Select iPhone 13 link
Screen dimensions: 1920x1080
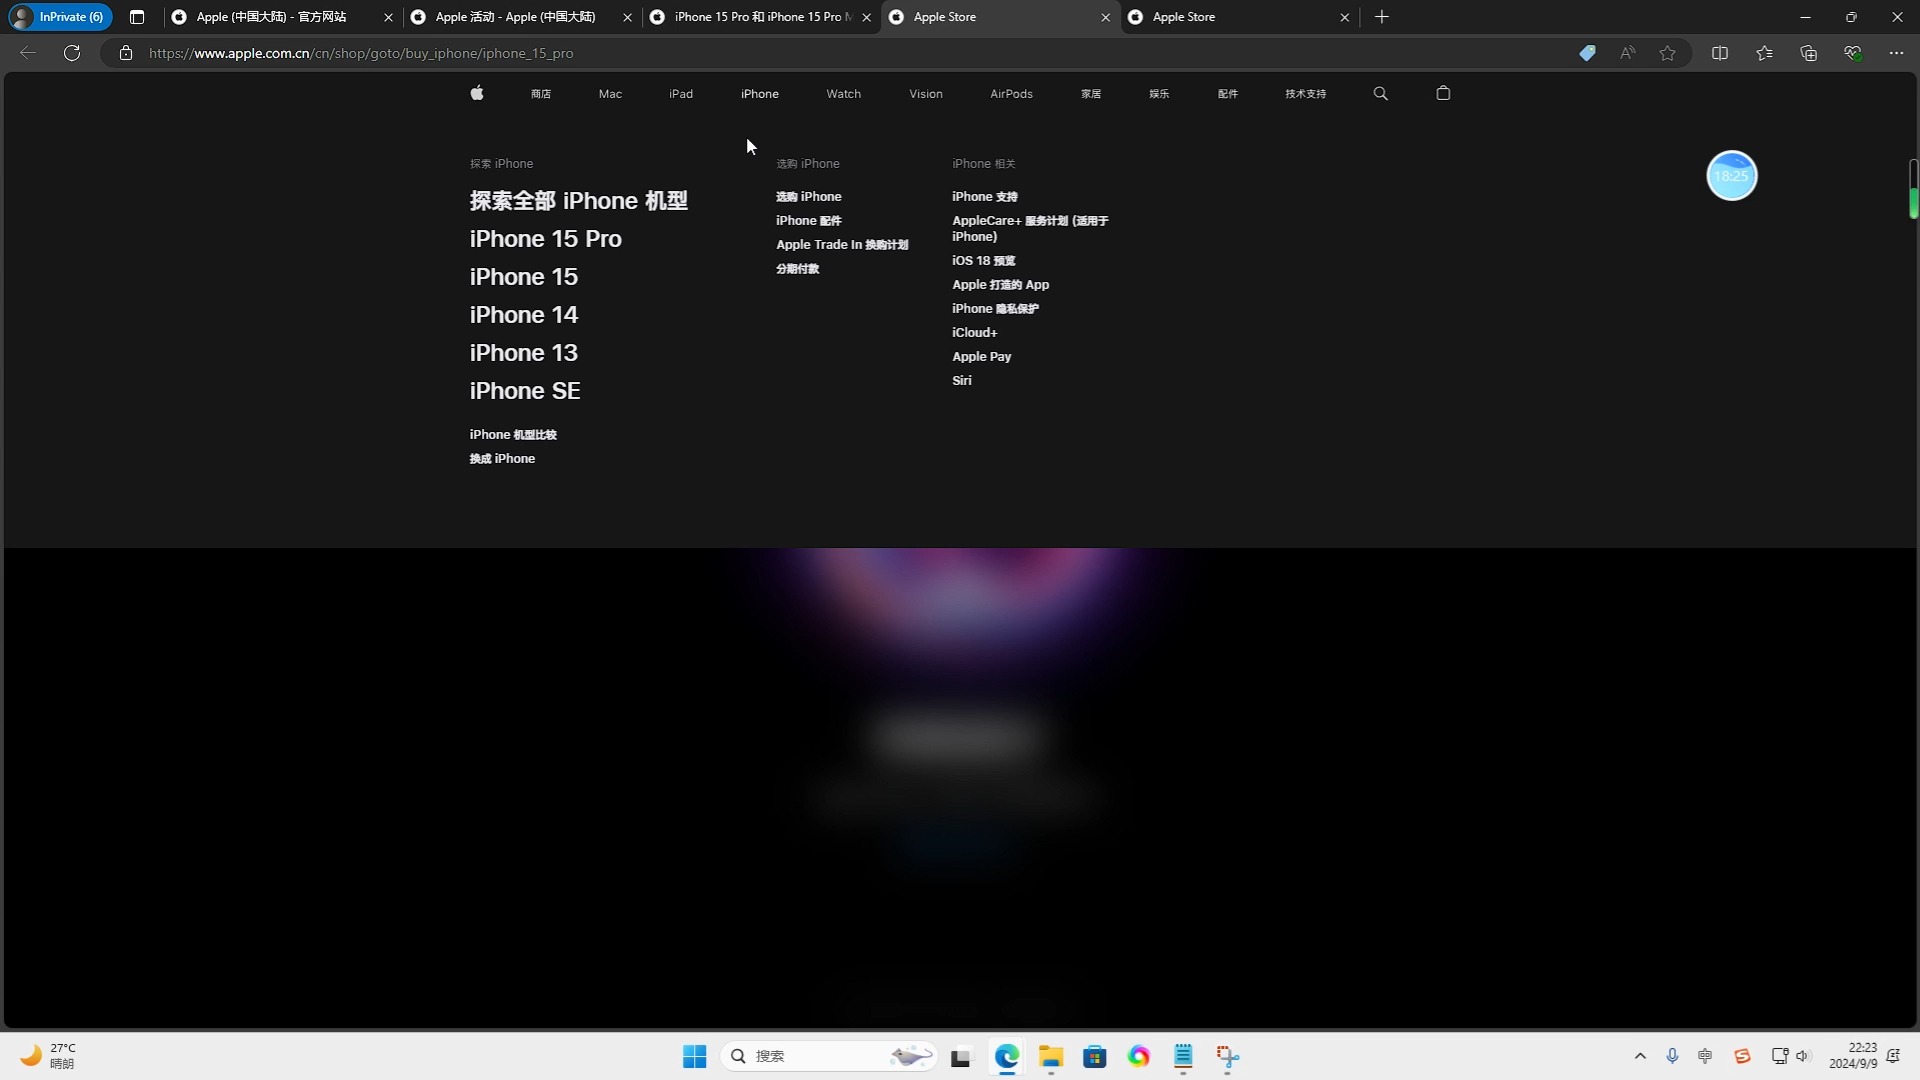[x=524, y=353]
